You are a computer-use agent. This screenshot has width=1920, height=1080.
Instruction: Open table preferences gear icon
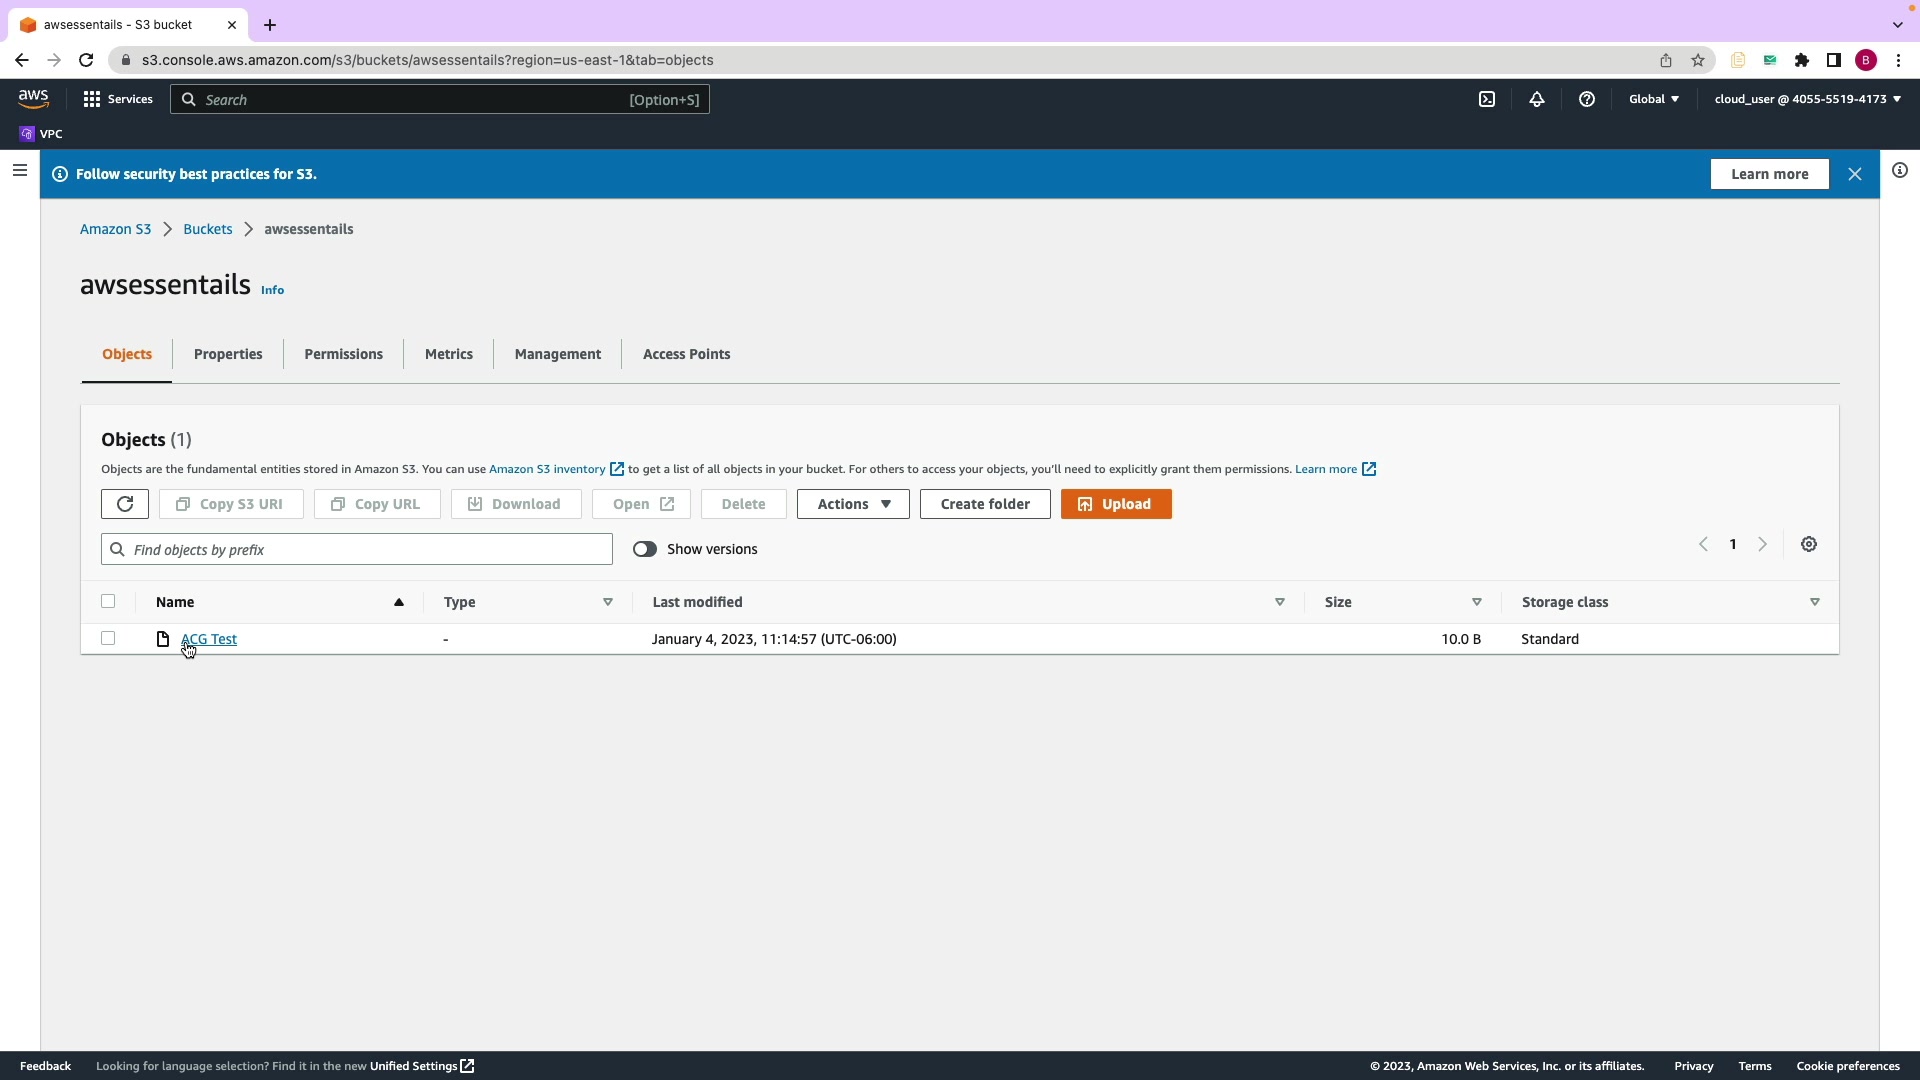1809,545
